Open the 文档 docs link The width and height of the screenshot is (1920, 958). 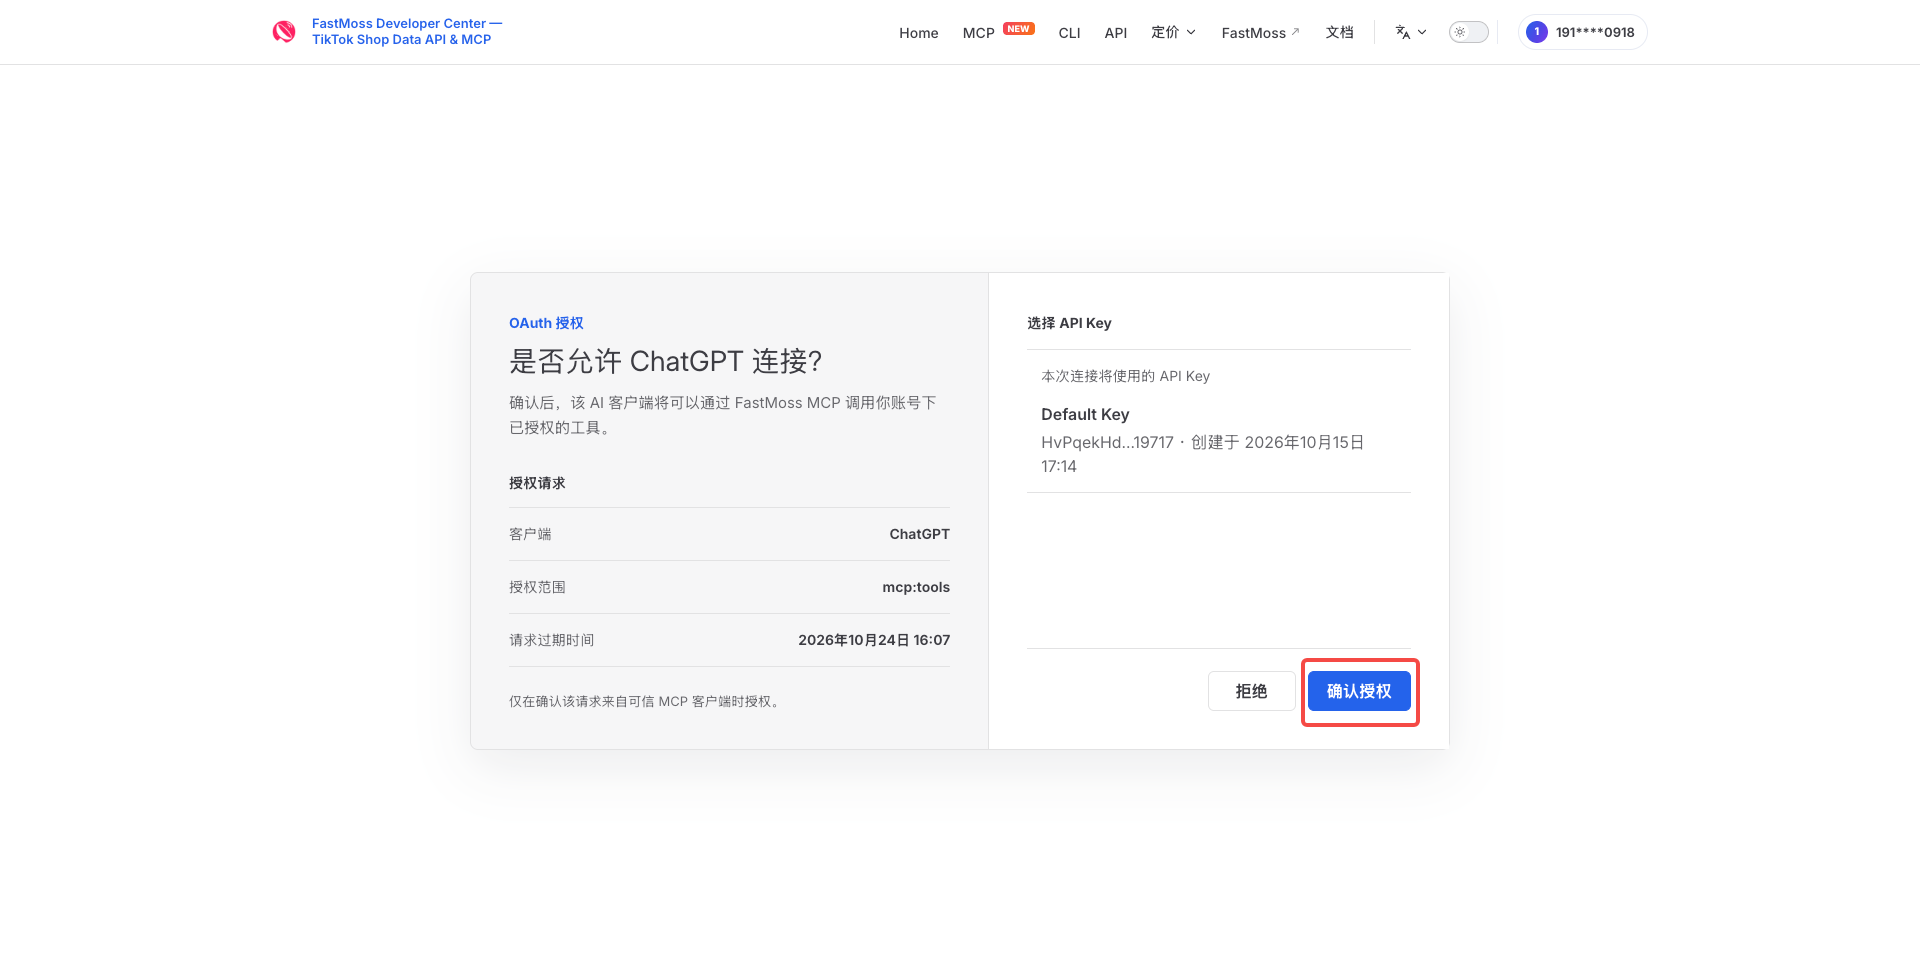click(x=1339, y=32)
